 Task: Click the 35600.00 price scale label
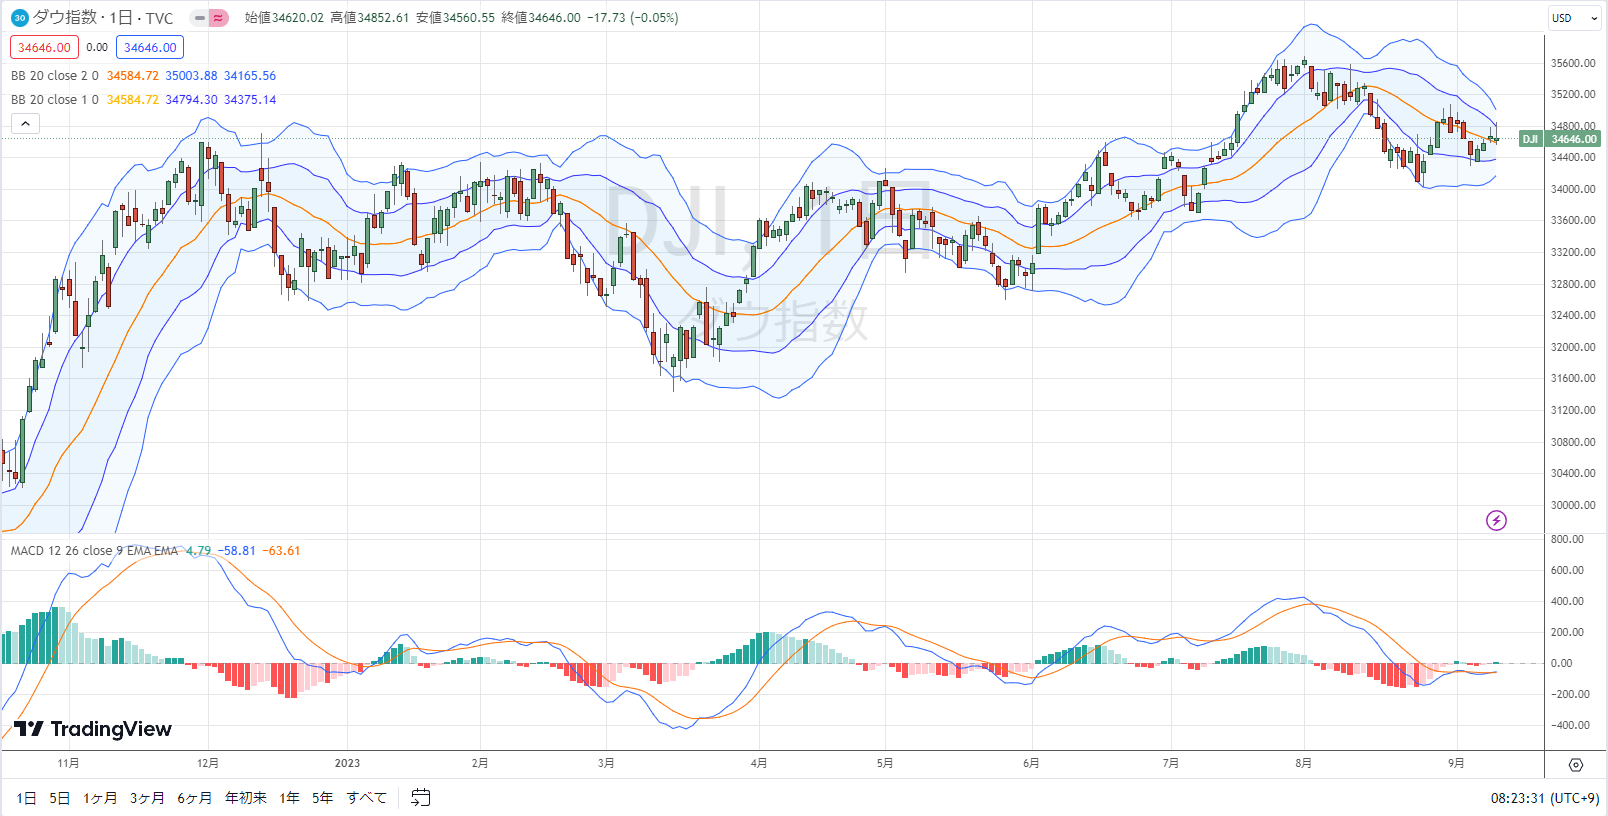[1573, 63]
